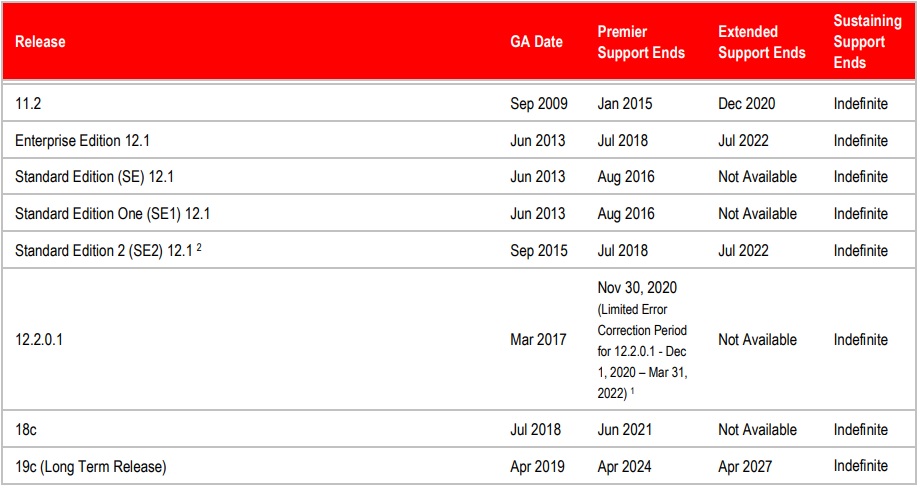Screen dimensions: 920x492
Task: Select the Premier Support Ends header
Action: click(641, 42)
